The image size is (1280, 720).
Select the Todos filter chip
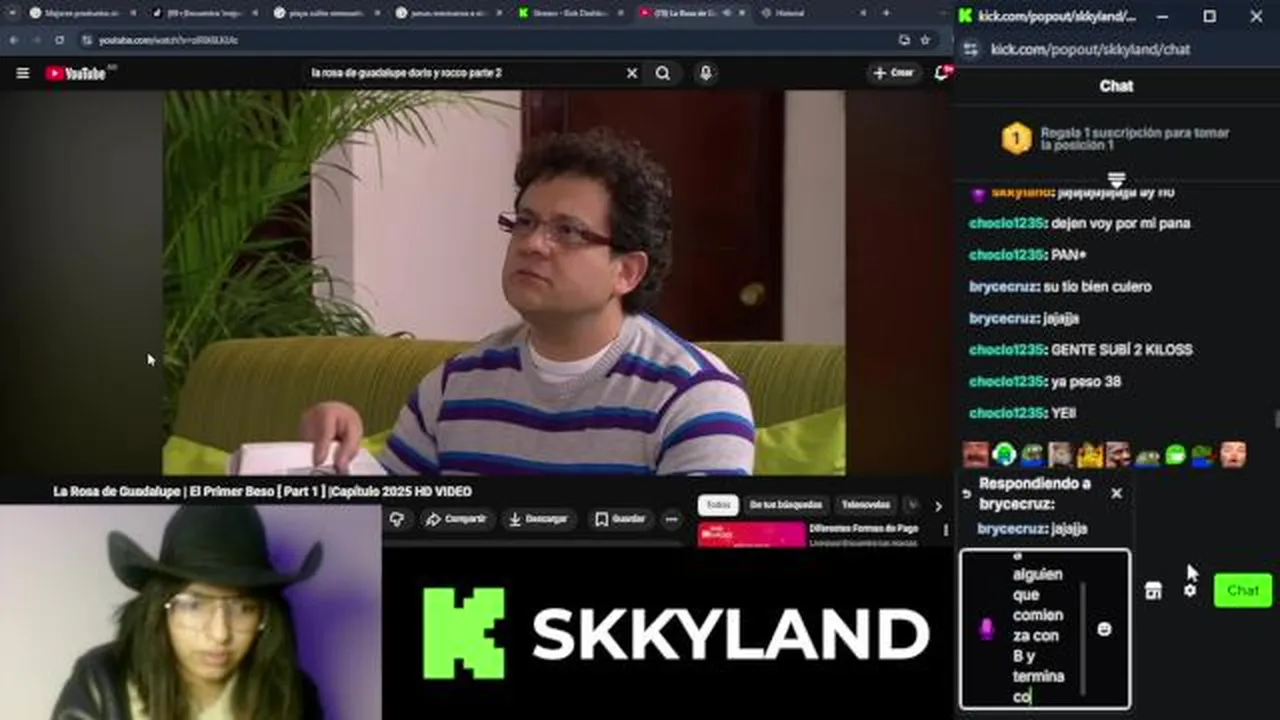[x=718, y=505]
